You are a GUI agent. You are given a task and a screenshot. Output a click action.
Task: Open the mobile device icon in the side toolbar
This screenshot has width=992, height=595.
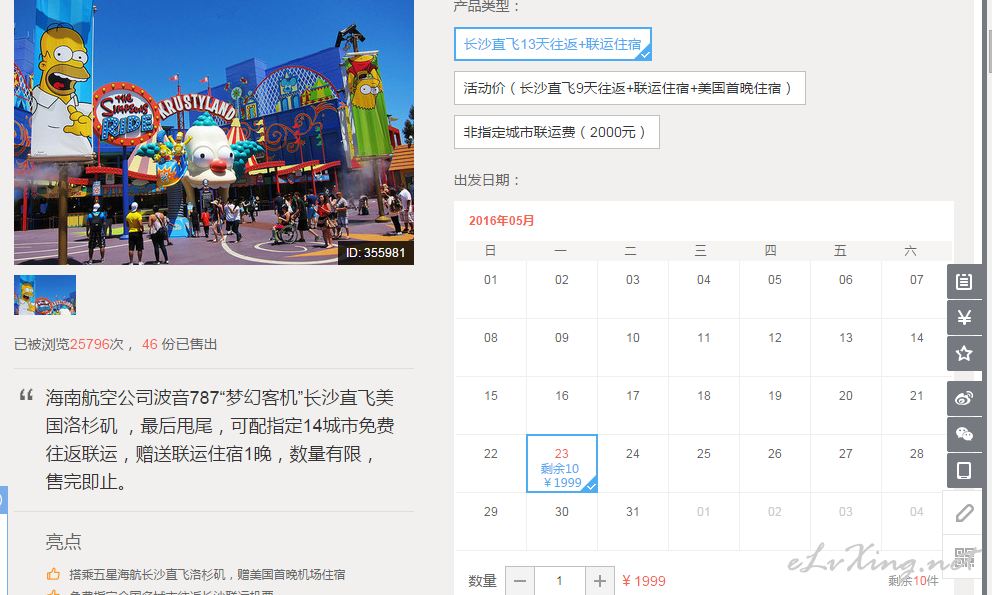click(964, 470)
